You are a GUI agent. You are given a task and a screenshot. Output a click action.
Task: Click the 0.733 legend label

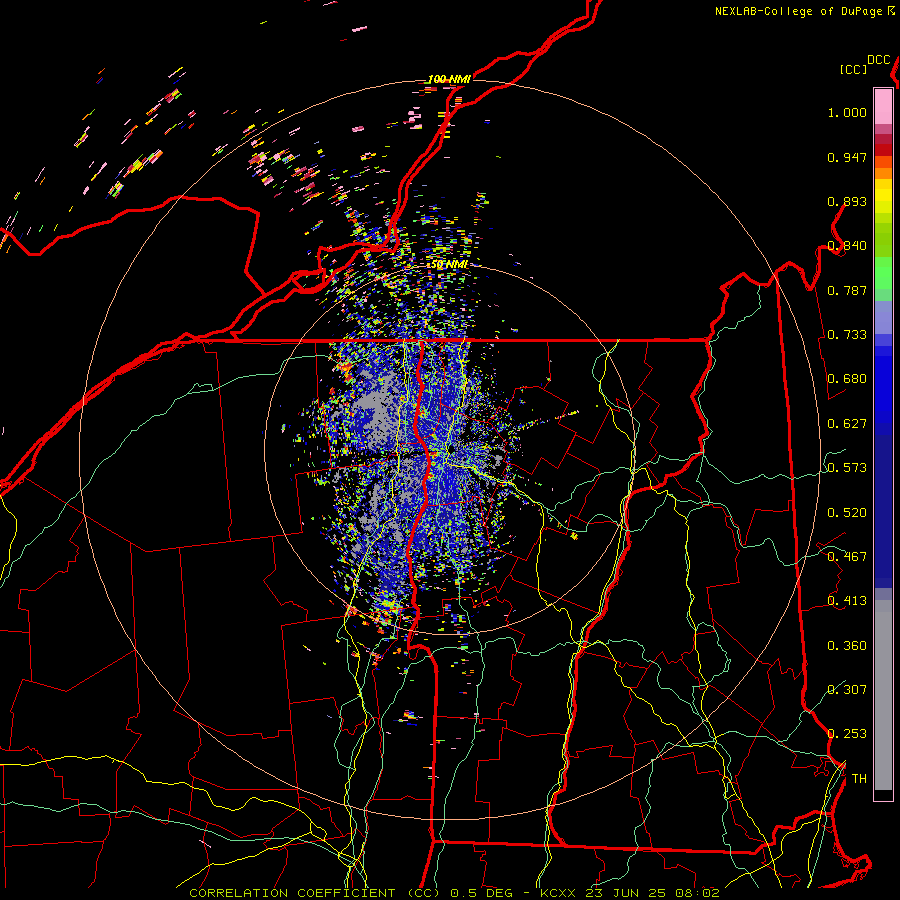[x=847, y=335]
